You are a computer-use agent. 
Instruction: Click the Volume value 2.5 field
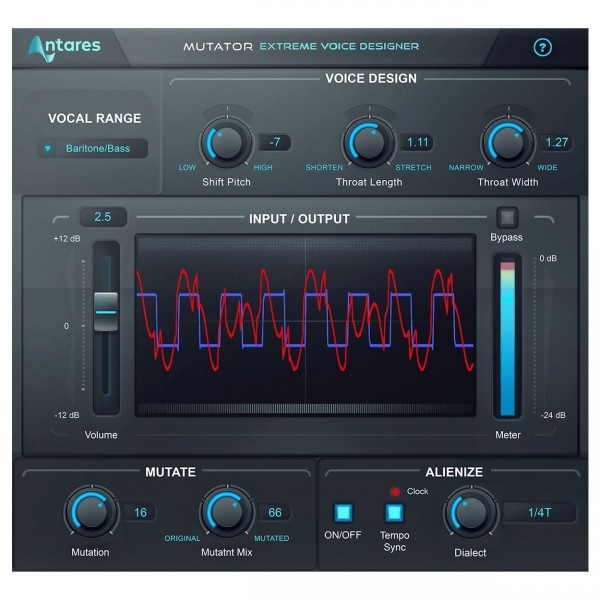pos(103,217)
